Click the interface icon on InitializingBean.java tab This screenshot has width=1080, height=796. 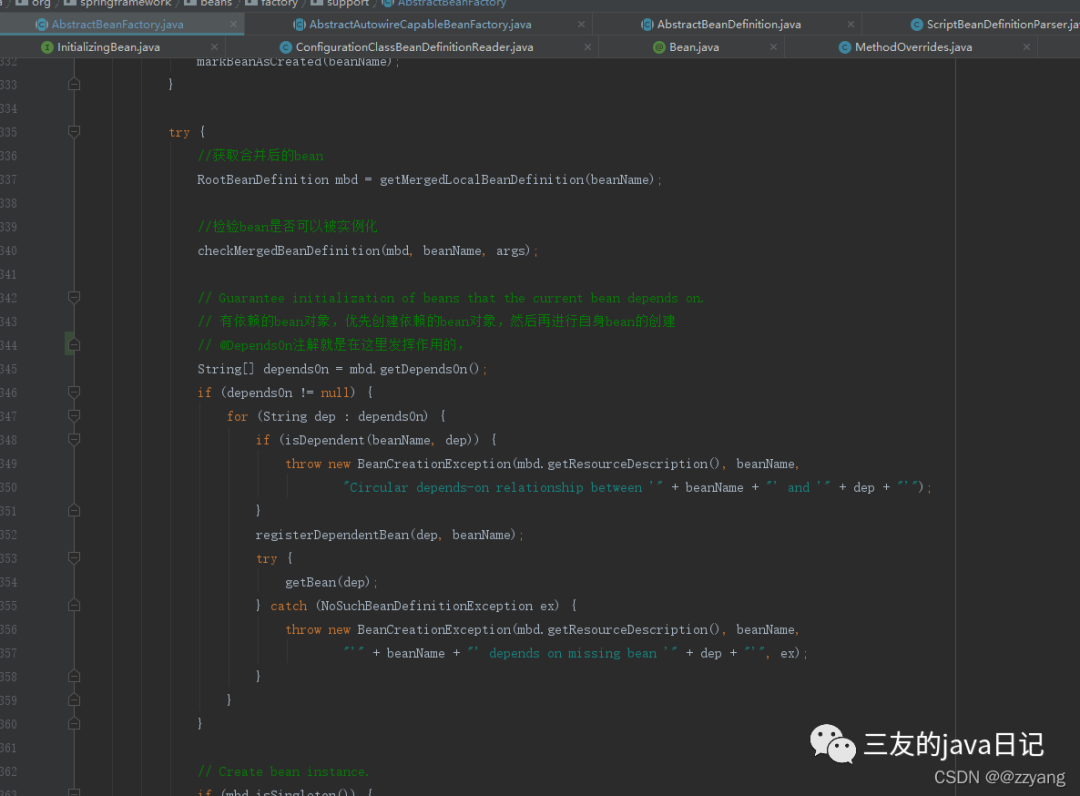pyautogui.click(x=47, y=47)
